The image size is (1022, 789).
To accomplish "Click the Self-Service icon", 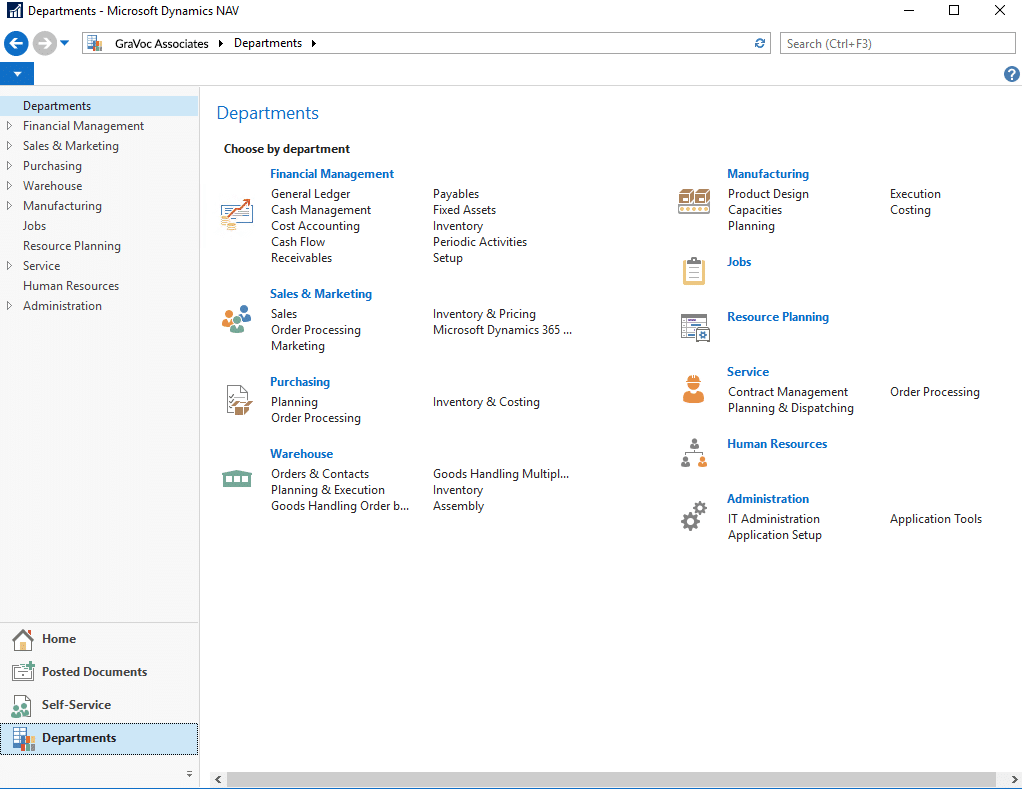I will tap(22, 706).
